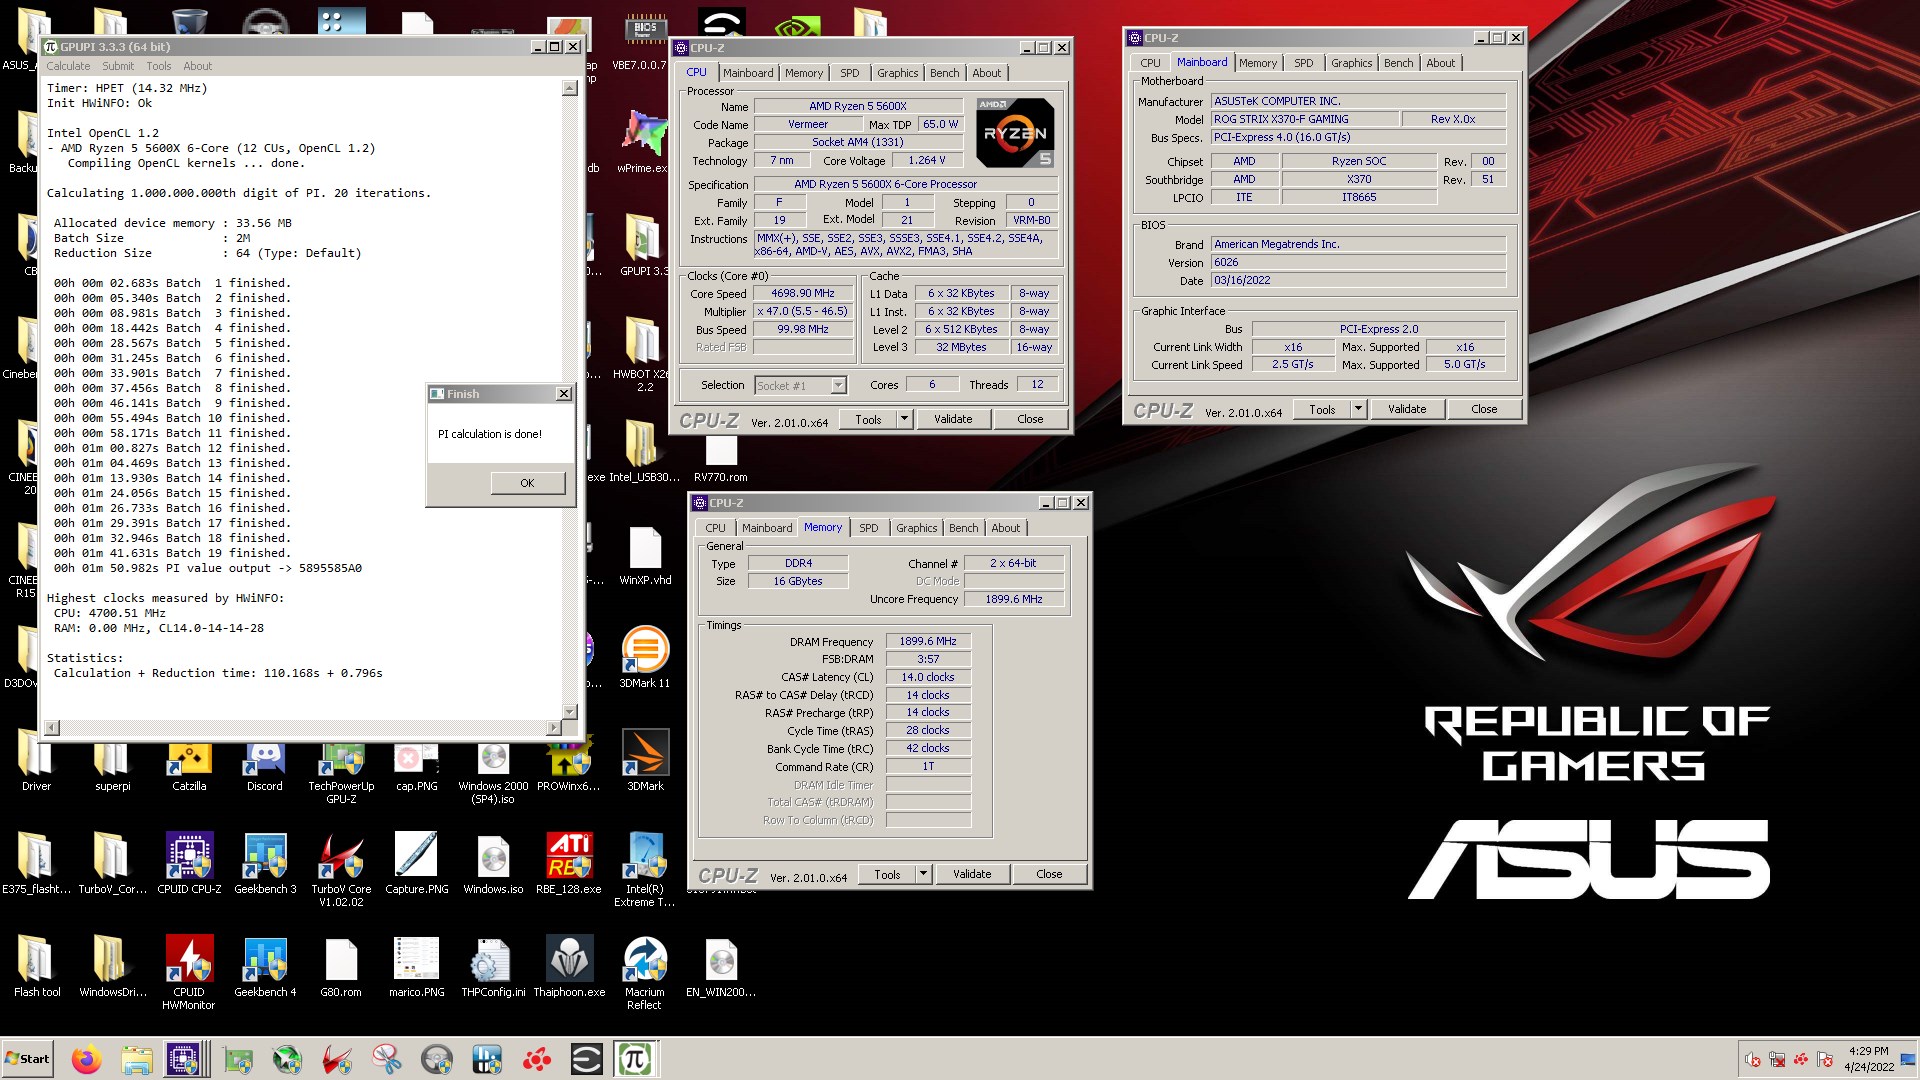Switch to Mainboard tab in CPU tab window
The height and width of the screenshot is (1080, 1920).
[748, 73]
